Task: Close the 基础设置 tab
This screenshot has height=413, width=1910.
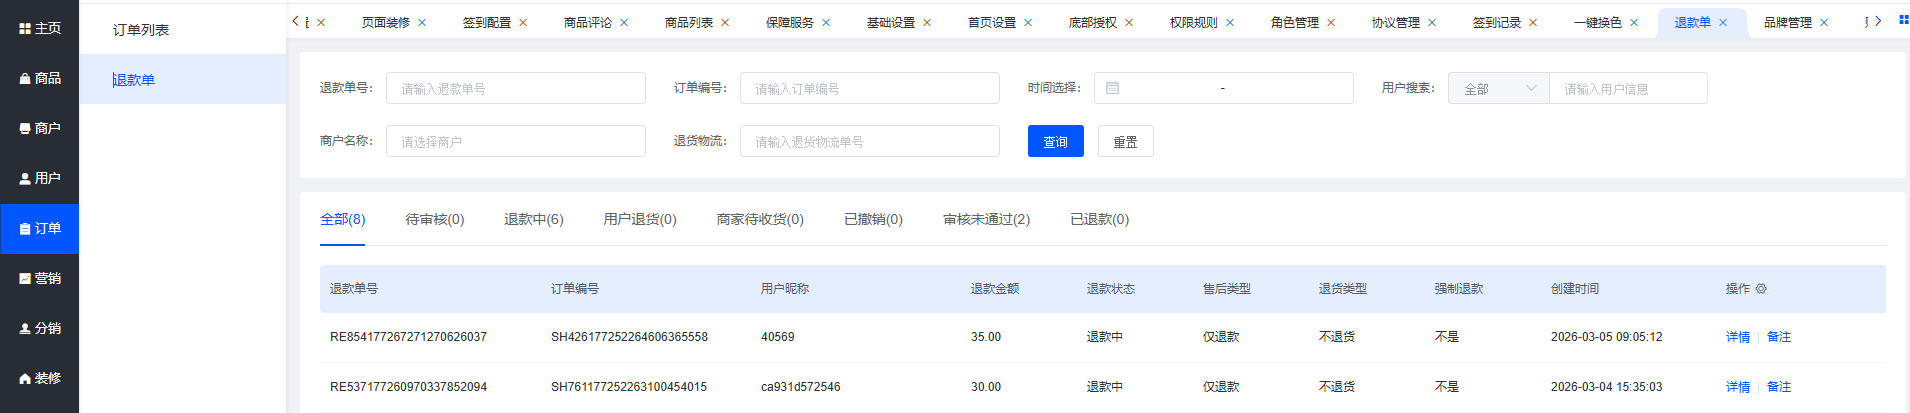Action: (927, 23)
